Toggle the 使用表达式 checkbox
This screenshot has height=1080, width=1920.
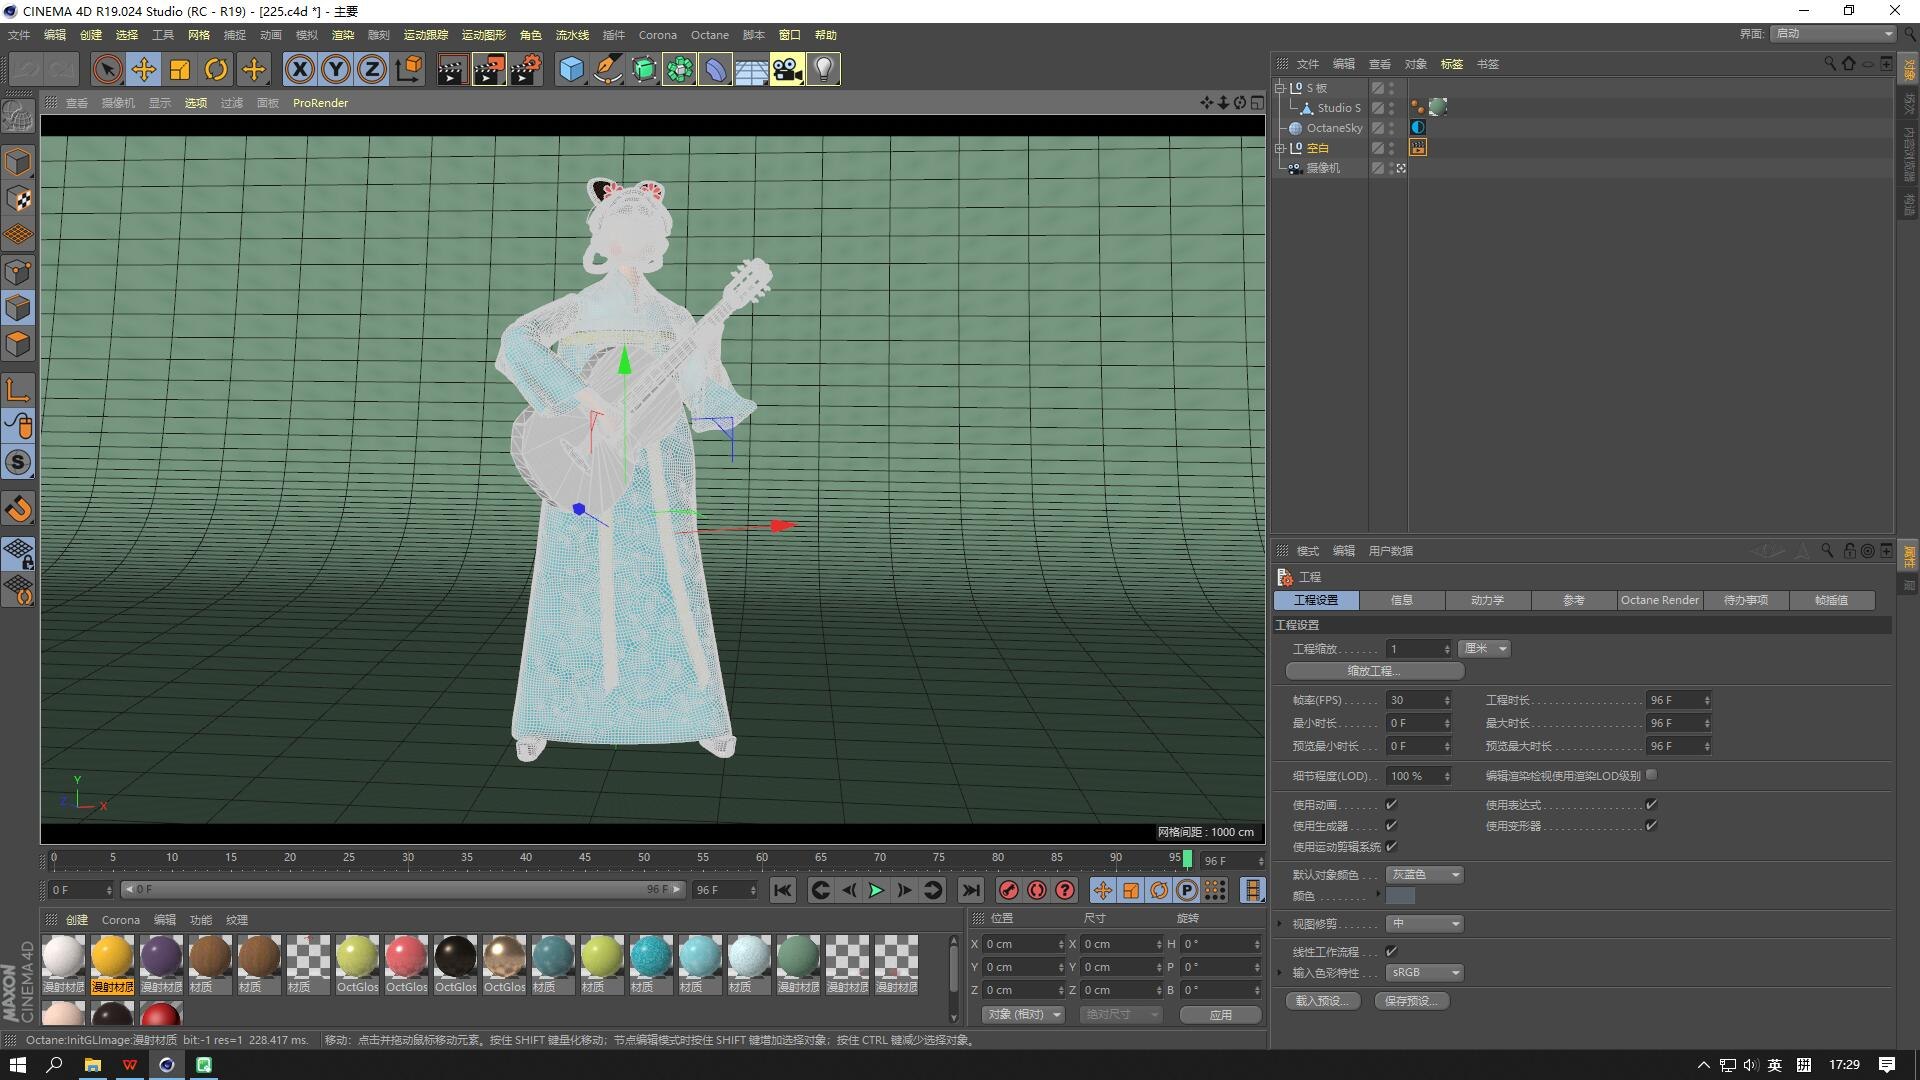(1651, 804)
